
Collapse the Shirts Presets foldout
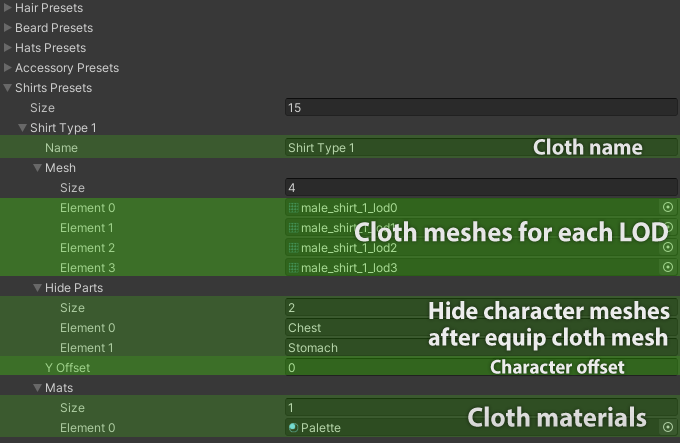tap(8, 88)
